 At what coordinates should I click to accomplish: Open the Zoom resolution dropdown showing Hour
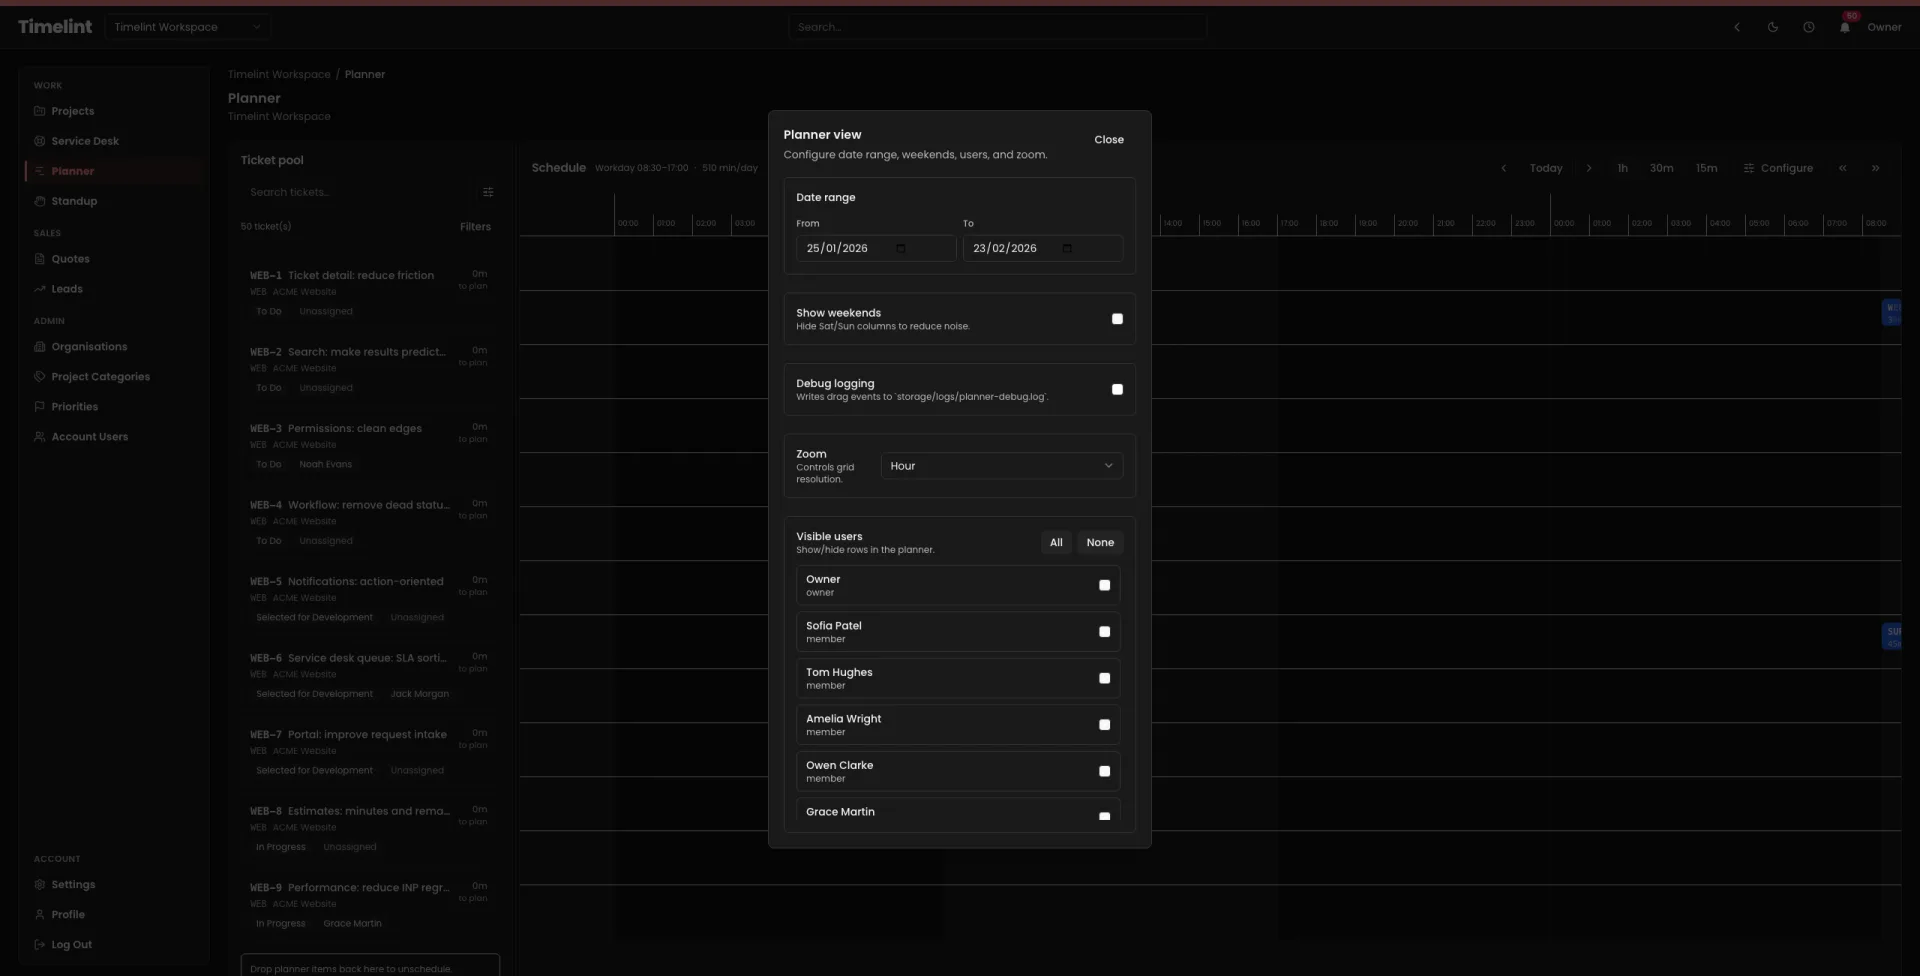(1001, 465)
